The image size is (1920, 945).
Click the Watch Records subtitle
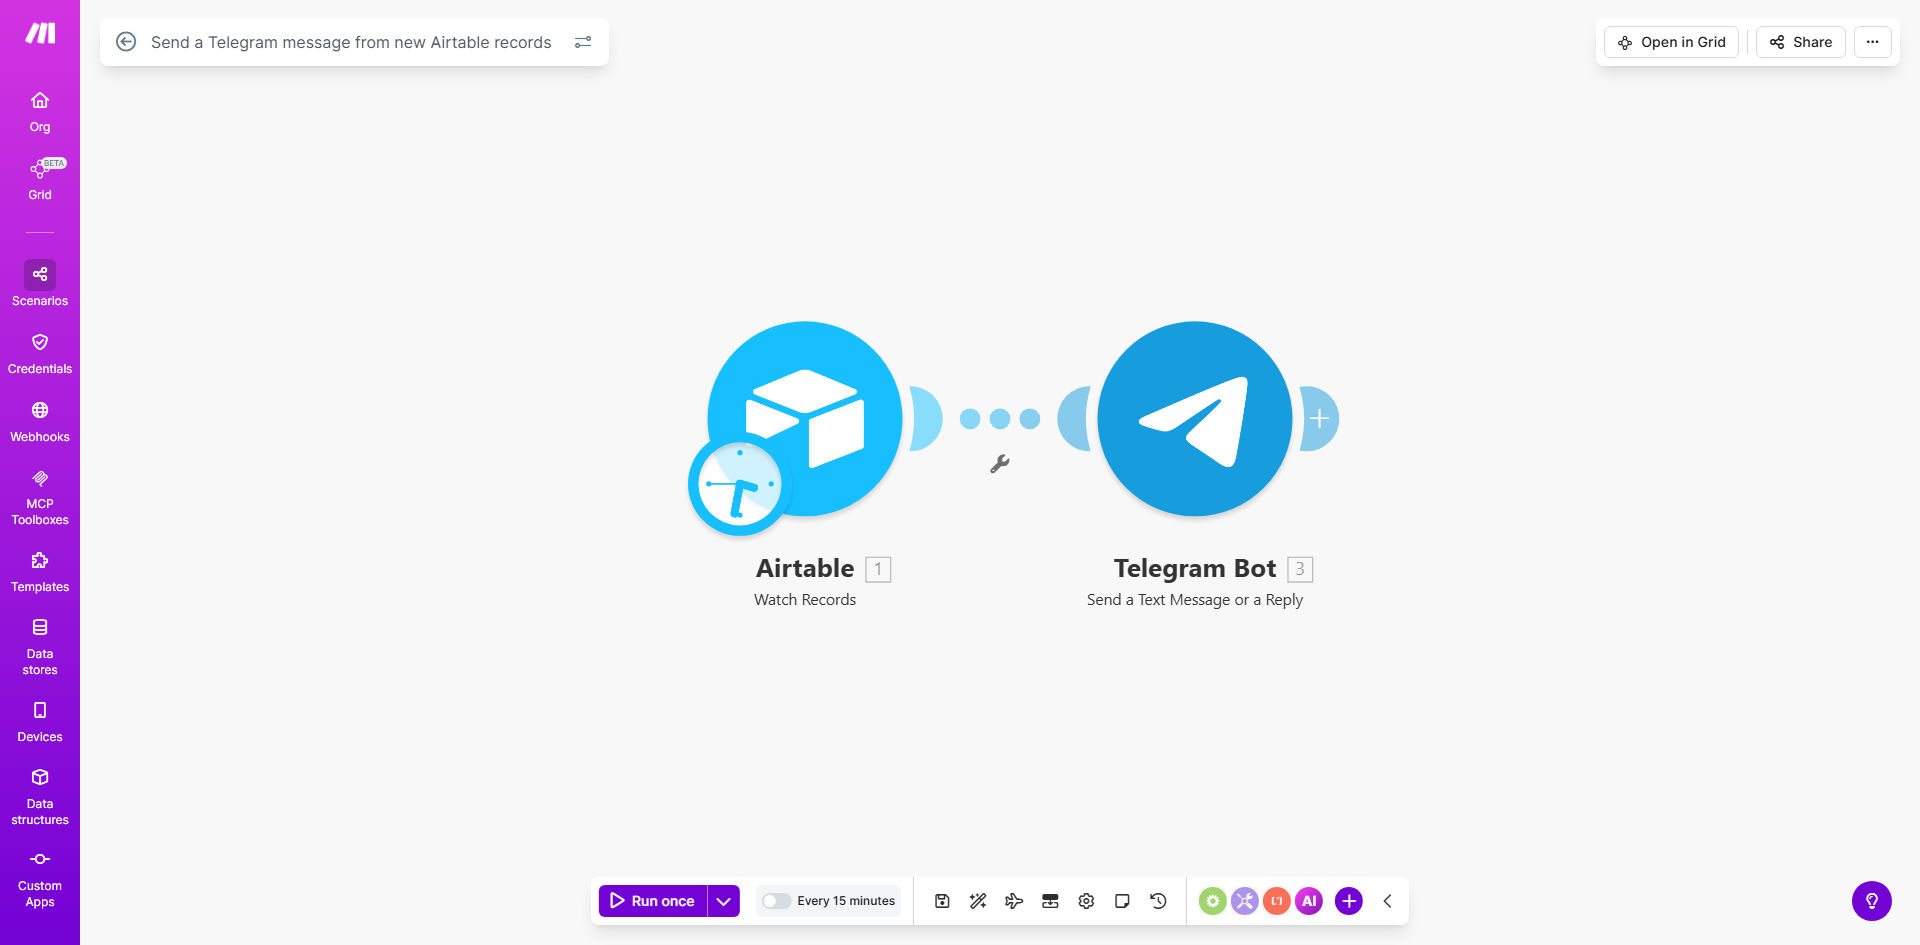point(805,600)
